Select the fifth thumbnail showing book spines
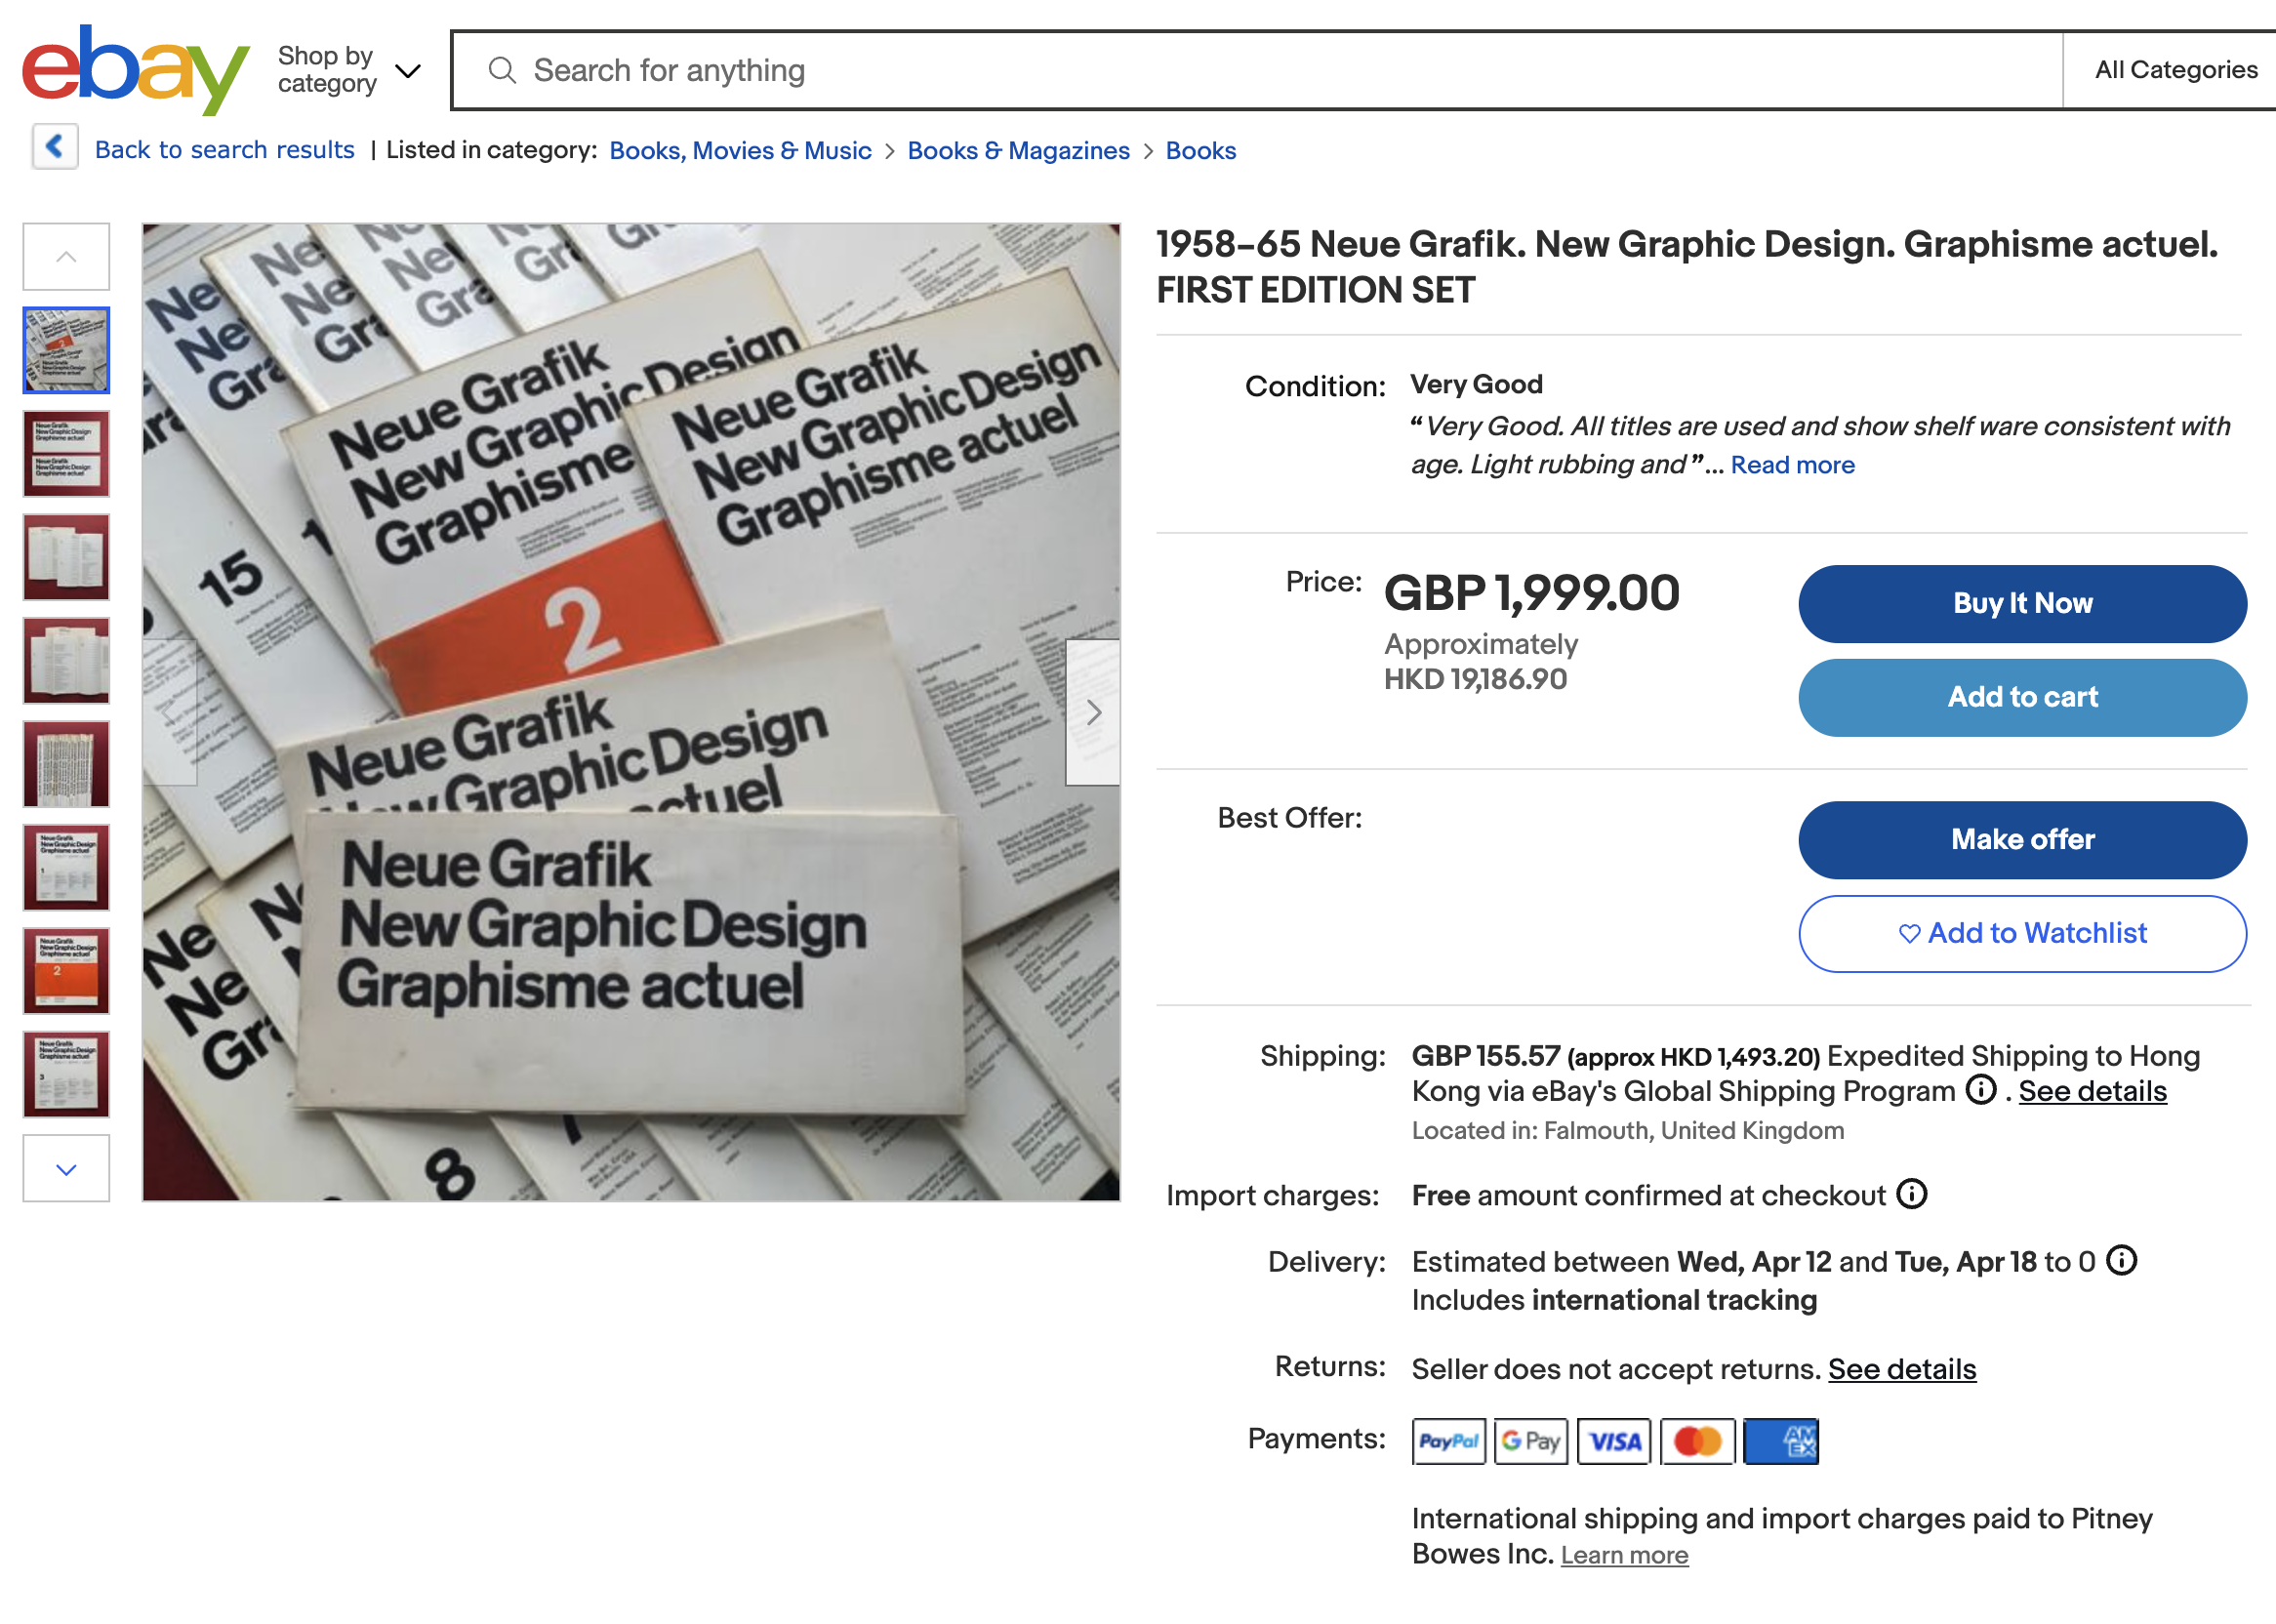 pyautogui.click(x=66, y=765)
